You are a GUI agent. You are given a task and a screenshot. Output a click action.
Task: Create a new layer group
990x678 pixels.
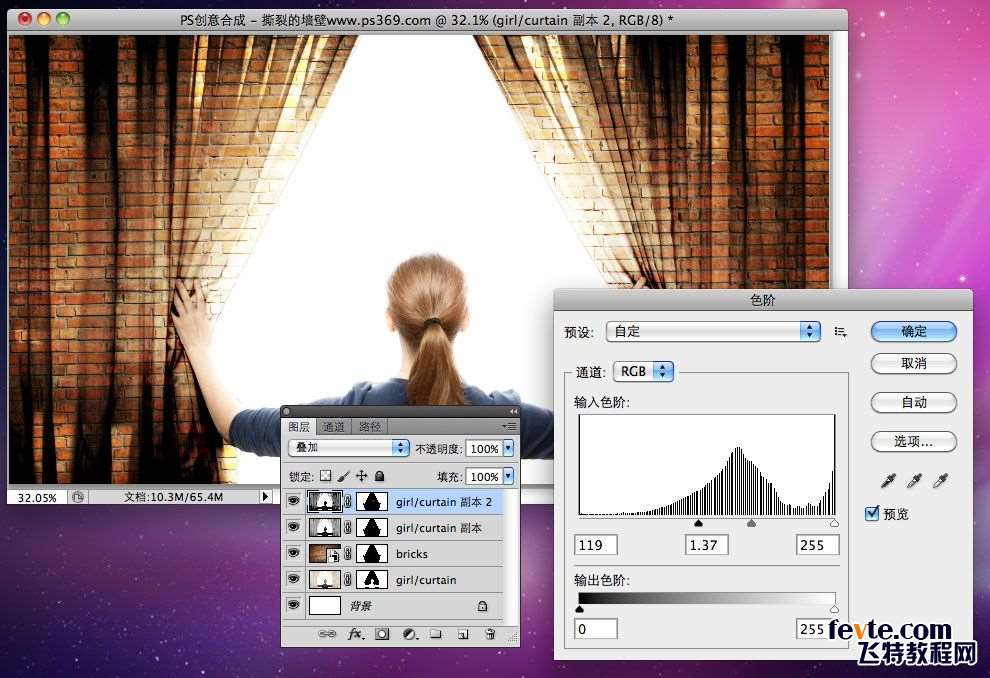[436, 634]
